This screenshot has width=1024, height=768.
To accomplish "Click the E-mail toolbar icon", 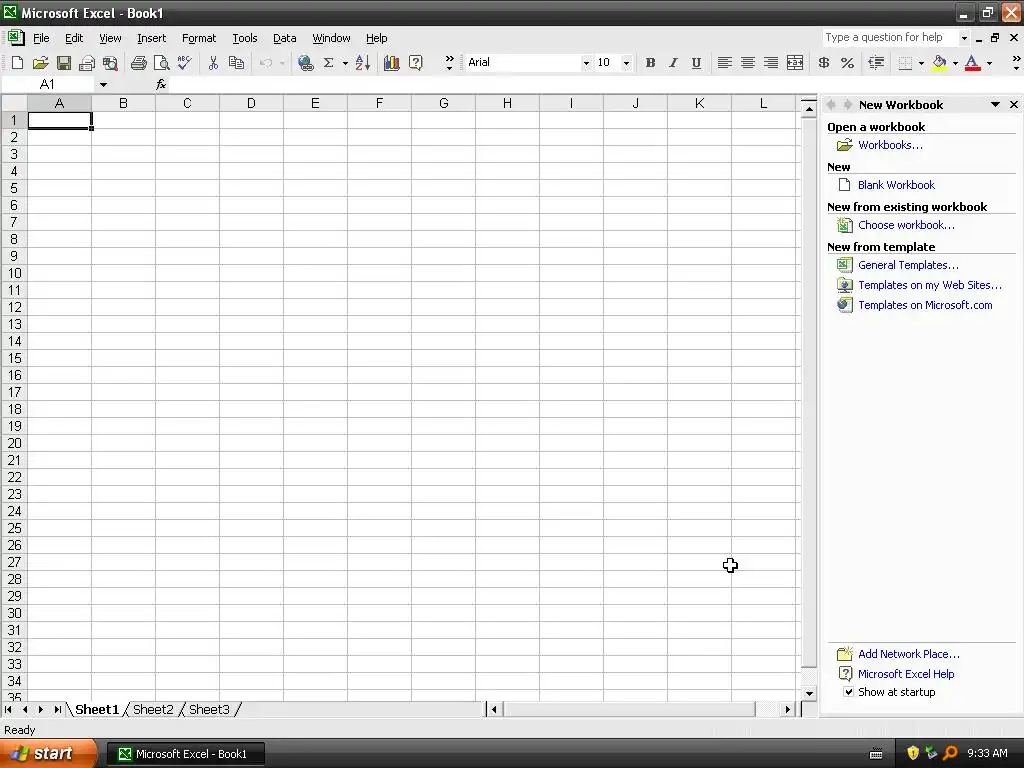I will coord(86,63).
